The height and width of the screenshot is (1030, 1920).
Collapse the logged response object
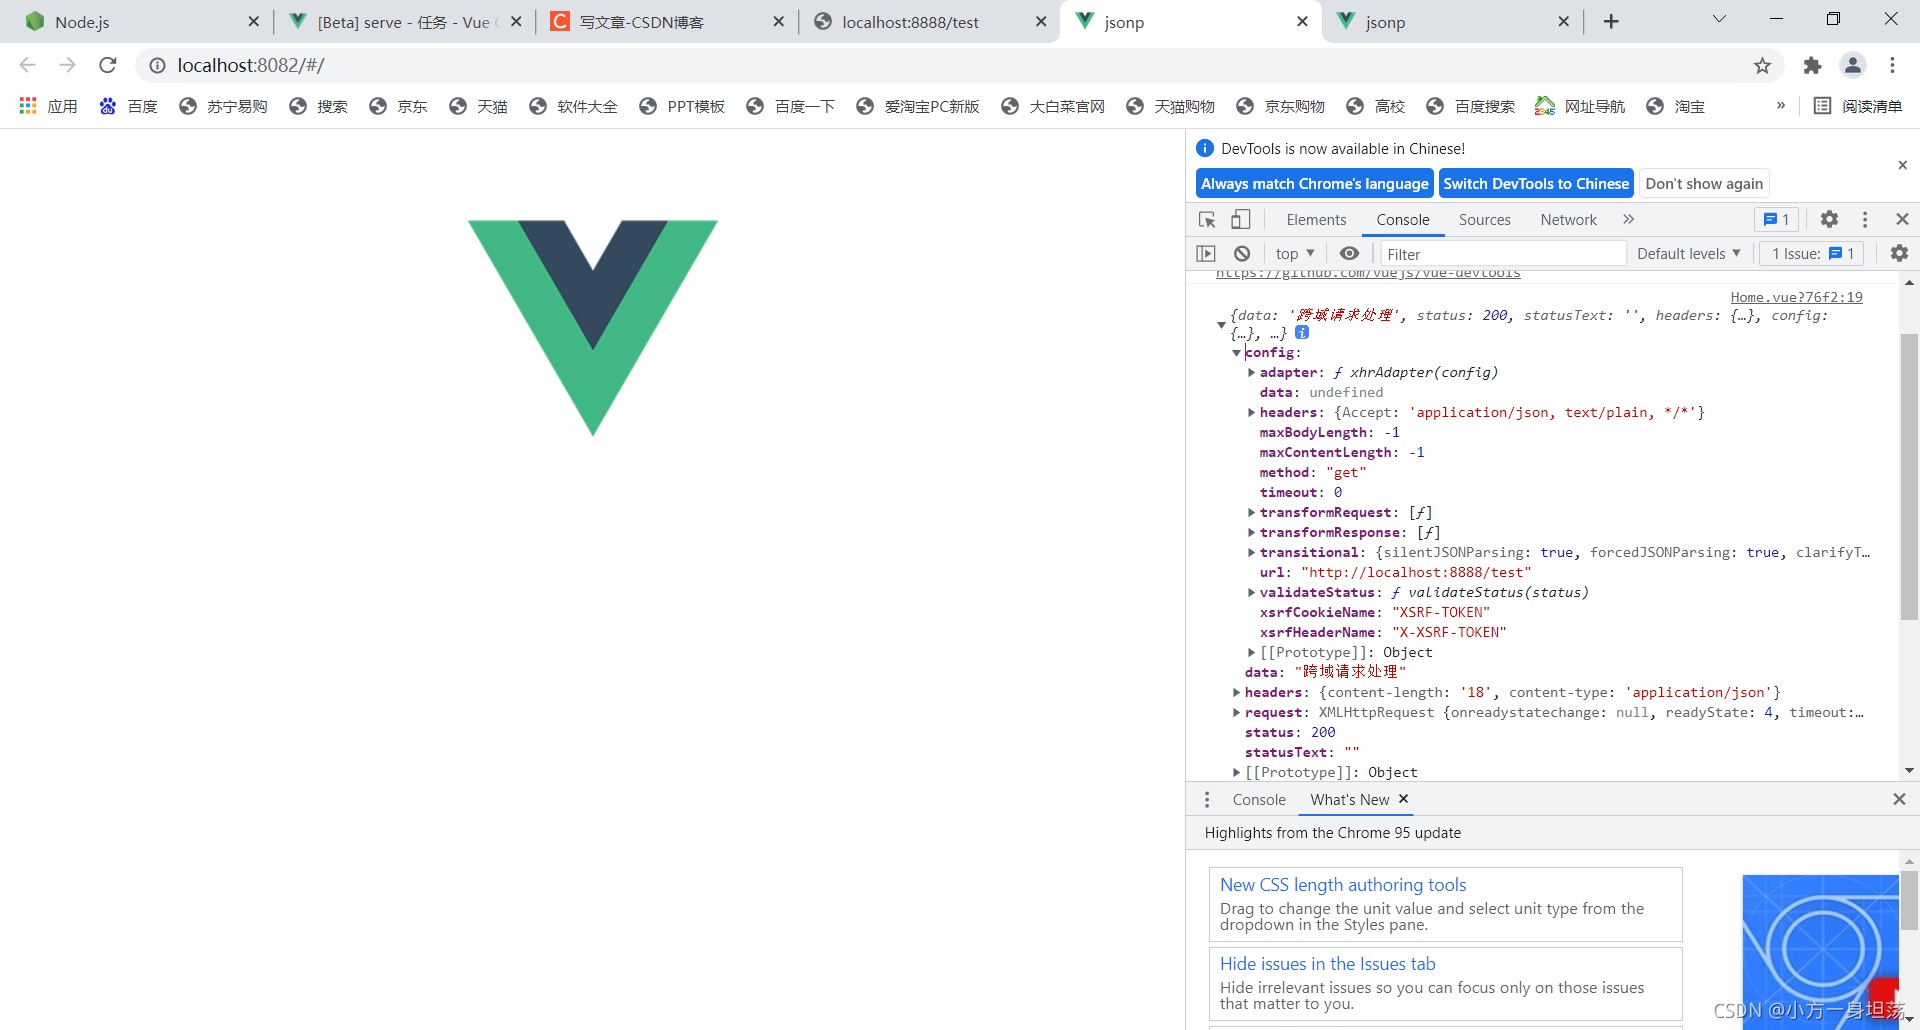point(1221,325)
